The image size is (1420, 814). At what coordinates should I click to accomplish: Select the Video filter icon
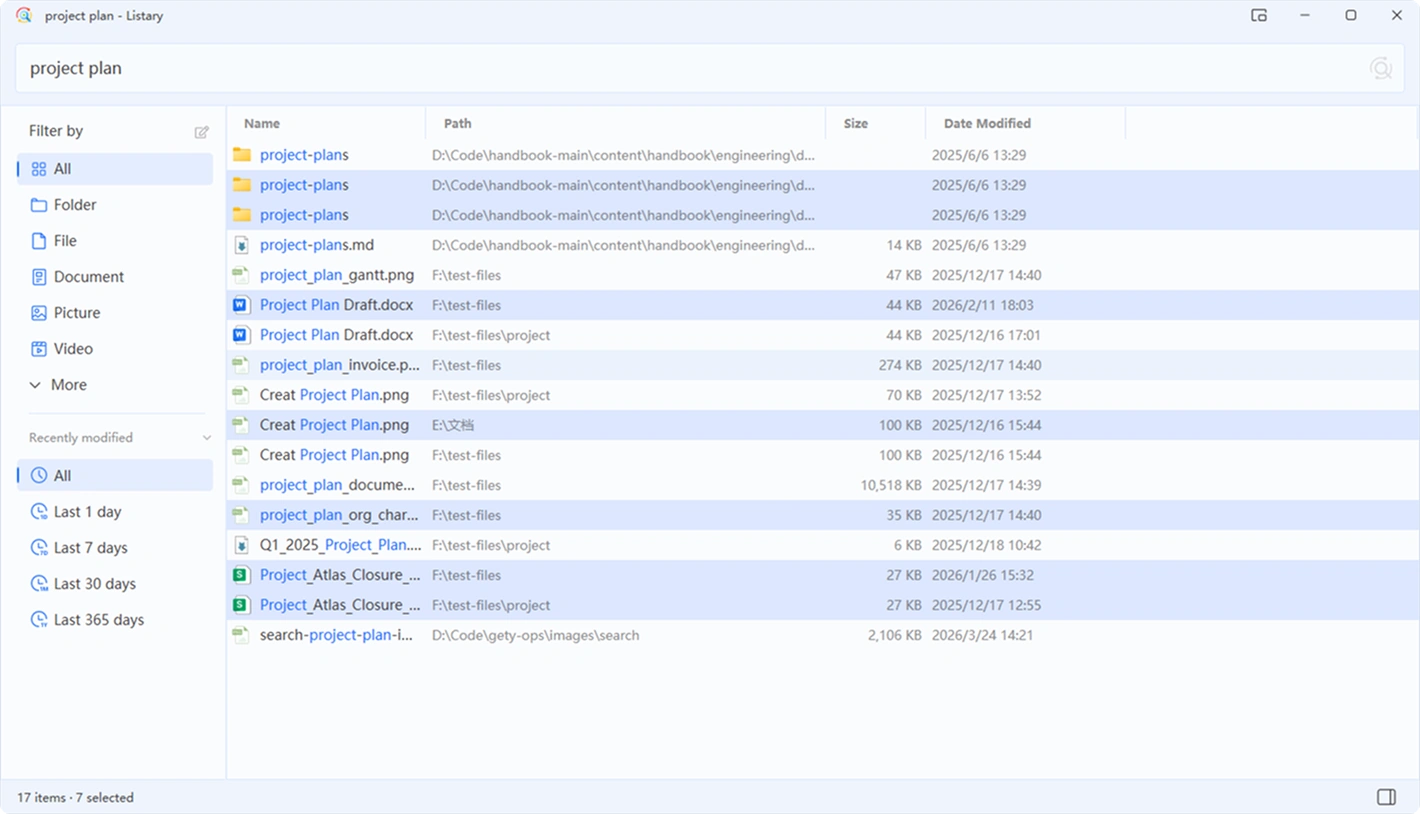(39, 349)
